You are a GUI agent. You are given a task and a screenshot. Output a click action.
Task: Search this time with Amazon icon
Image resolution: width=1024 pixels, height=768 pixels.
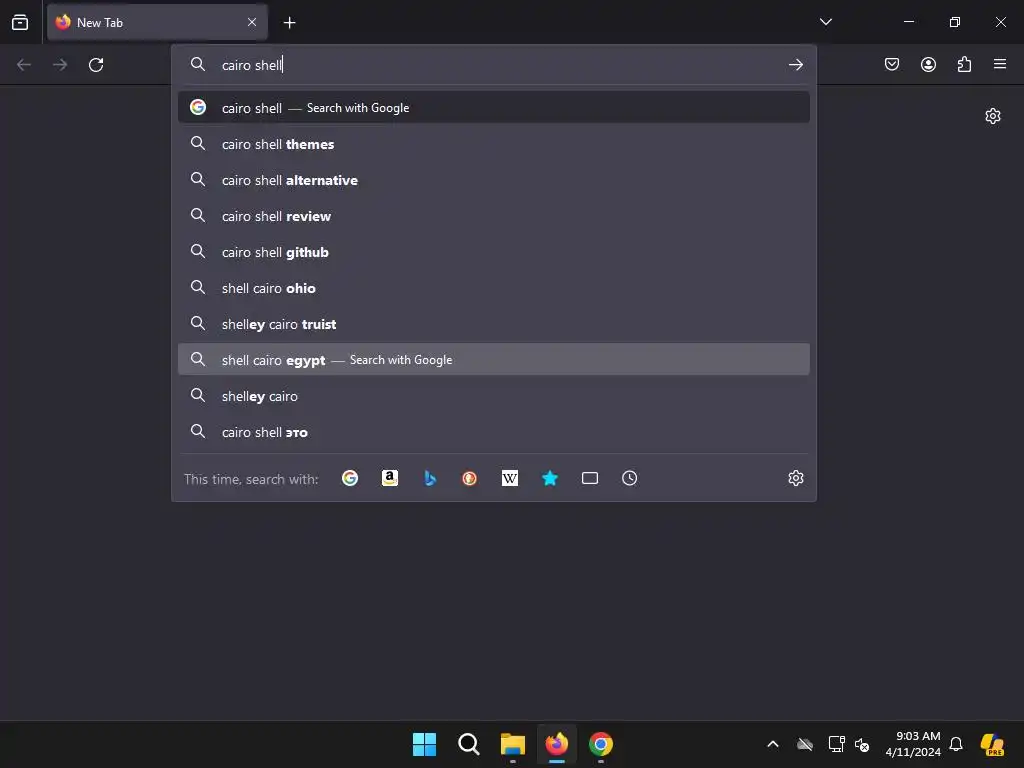pos(390,479)
